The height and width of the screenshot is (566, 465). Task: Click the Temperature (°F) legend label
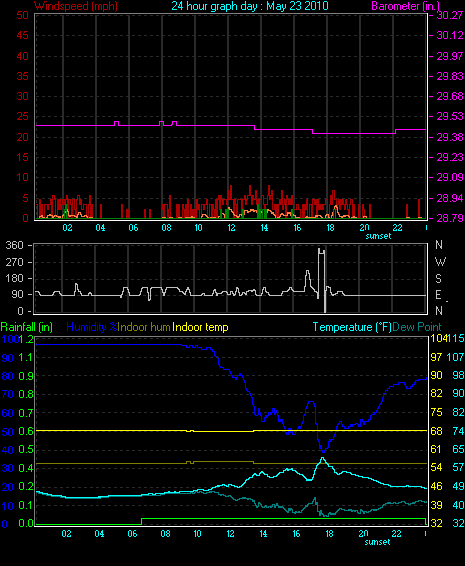coord(352,327)
